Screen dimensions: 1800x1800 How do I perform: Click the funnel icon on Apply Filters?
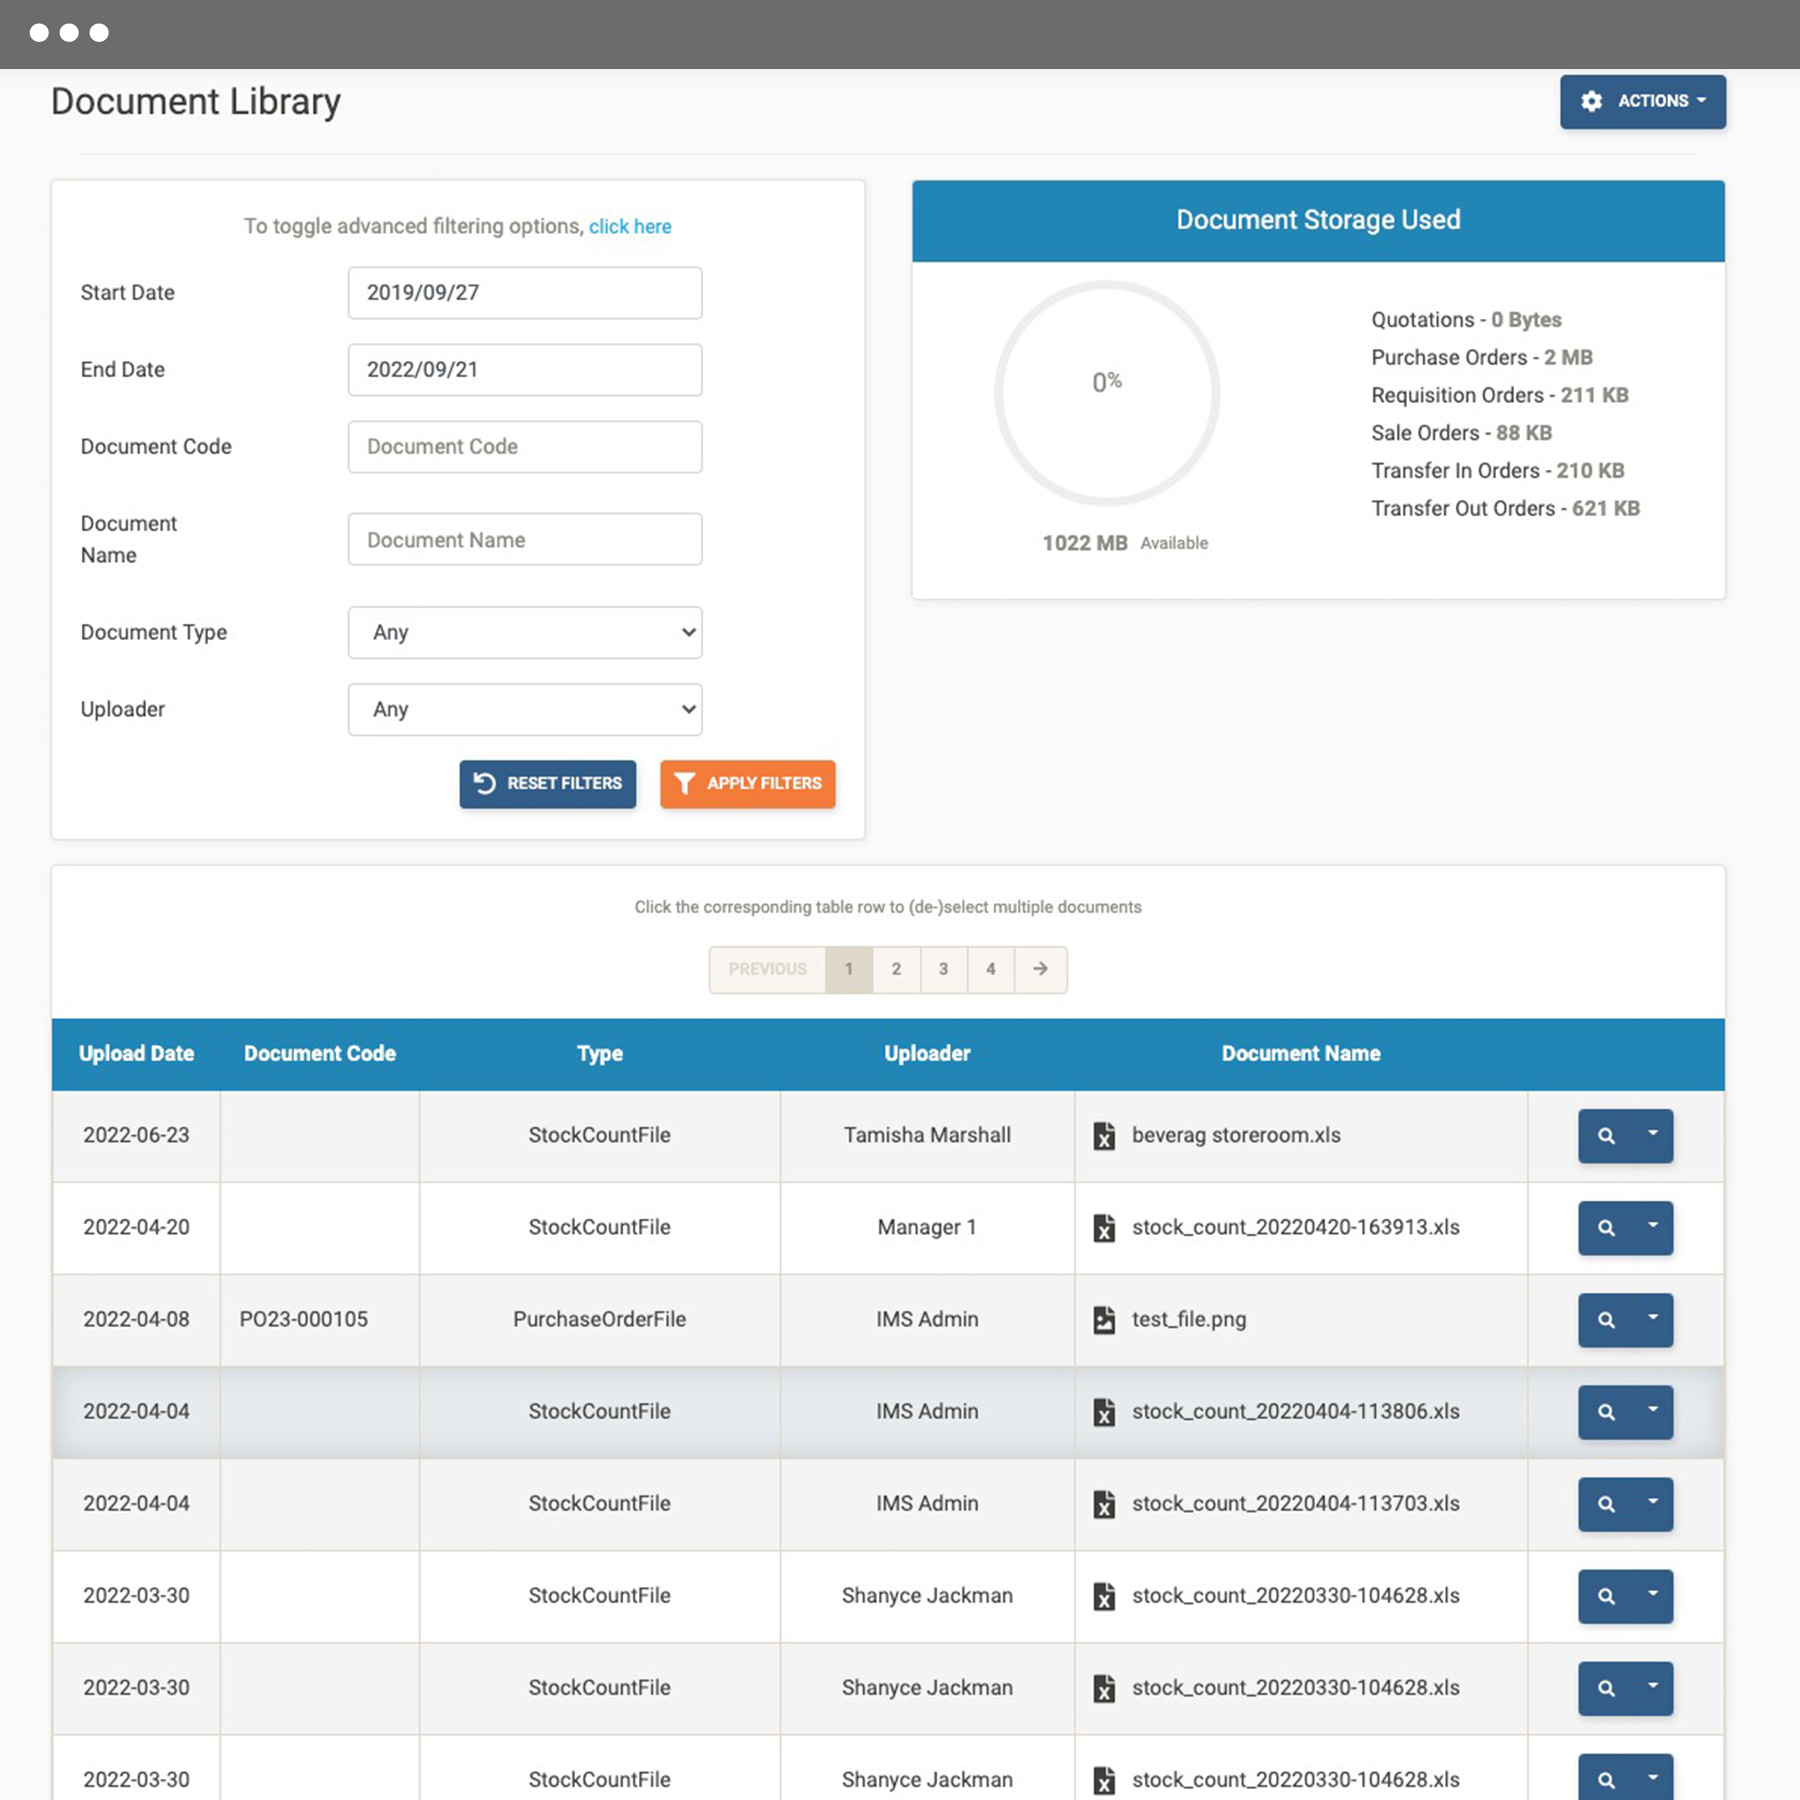[685, 784]
